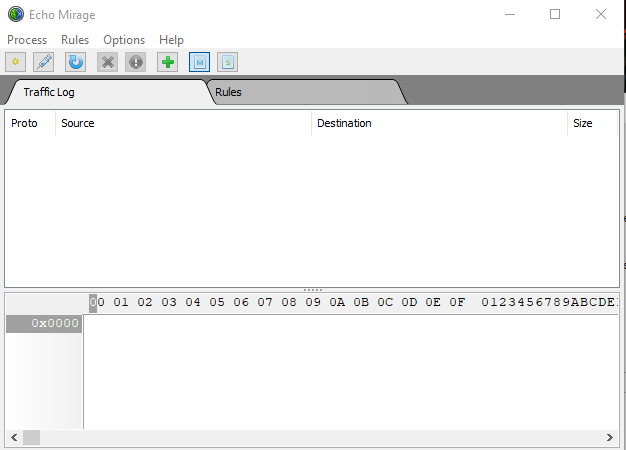The image size is (626, 450).
Task: Click the Source column header
Action: click(x=183, y=123)
